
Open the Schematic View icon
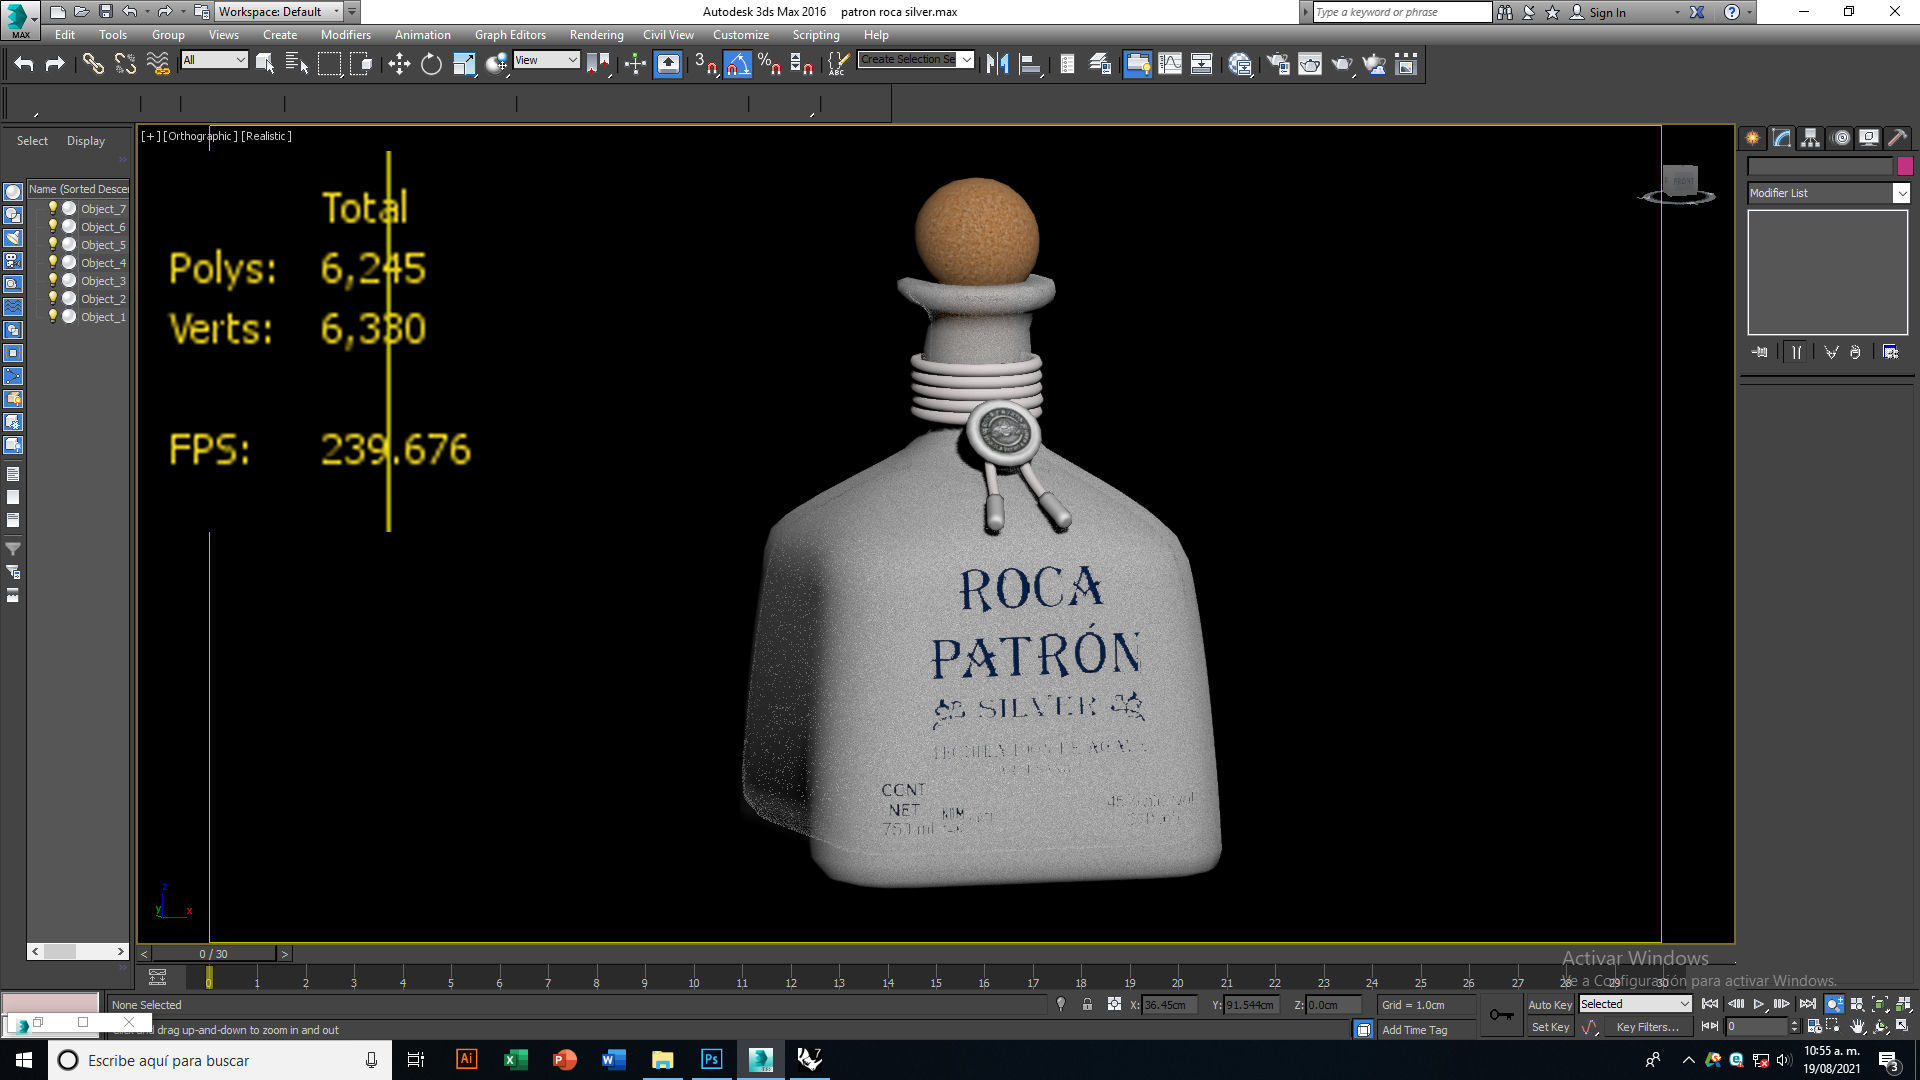[1202, 64]
